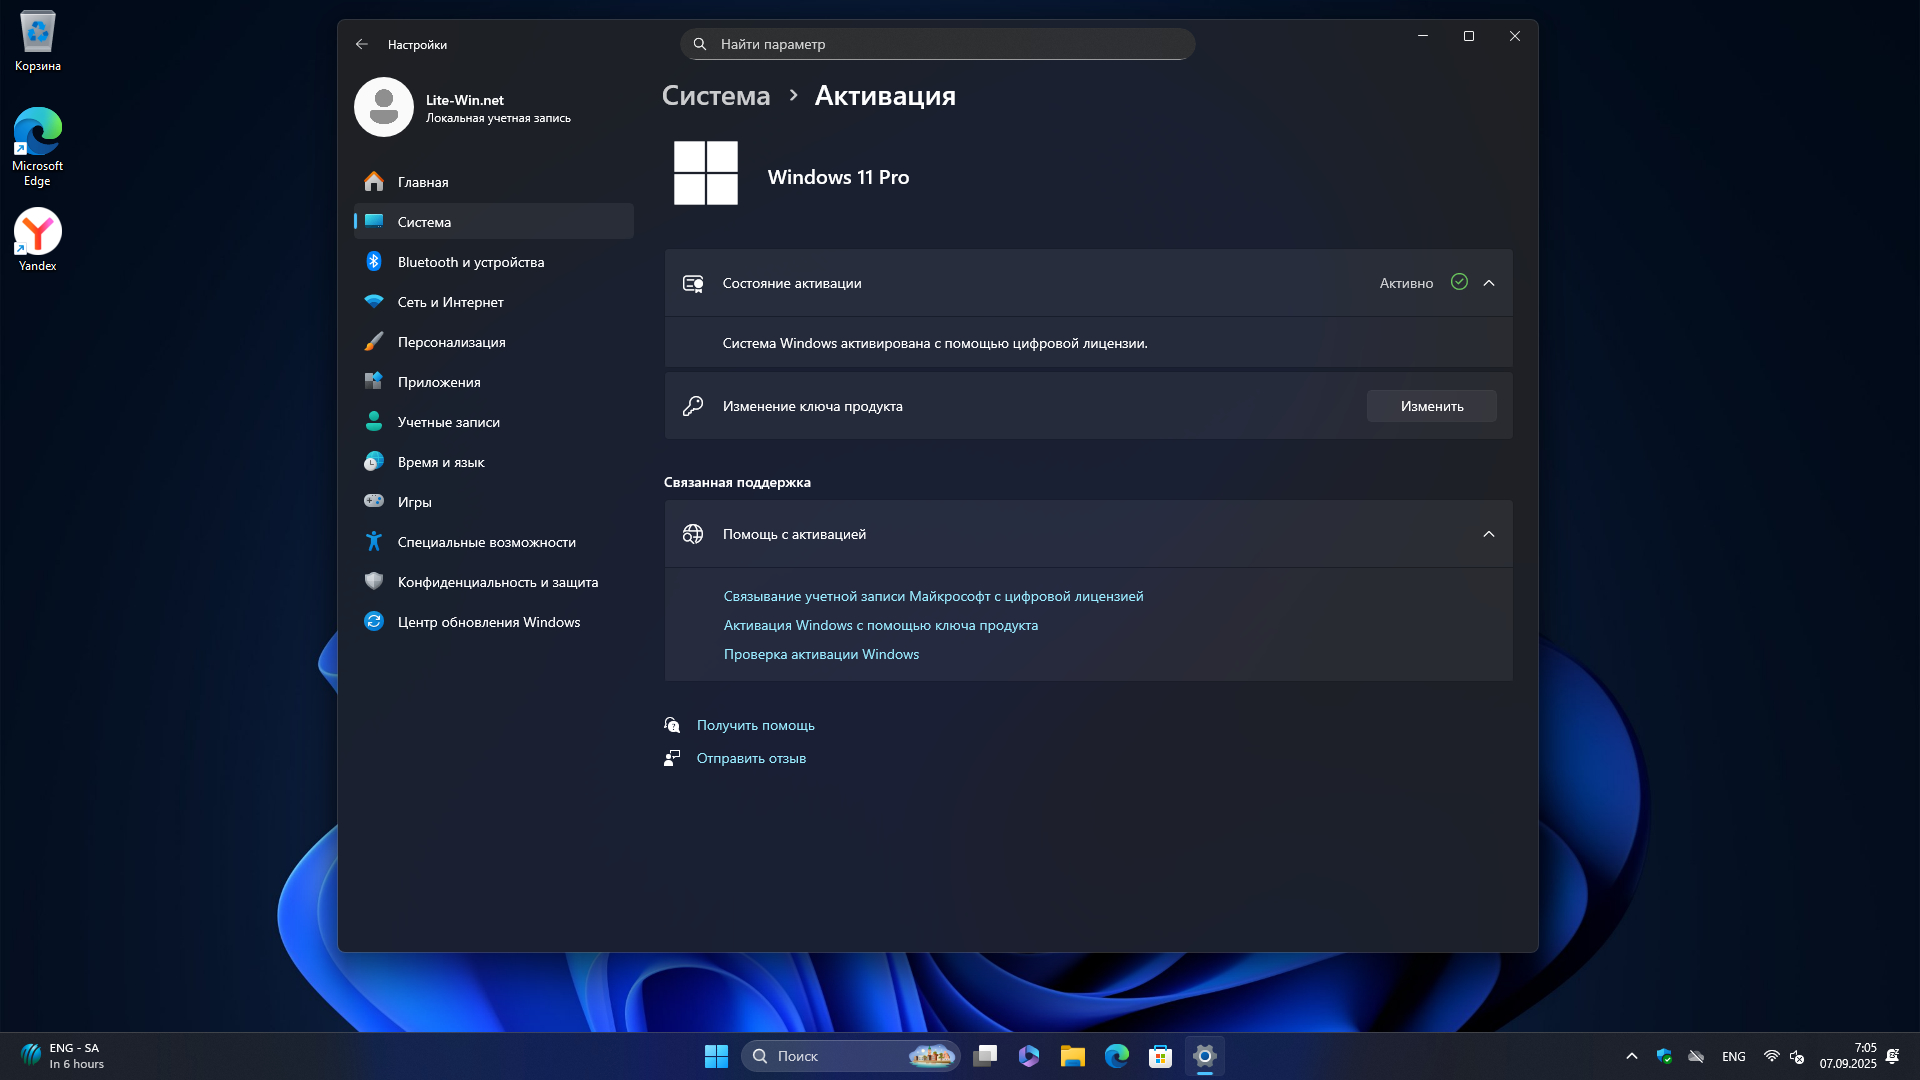
Task: Click the Apps icon in the sidebar
Action: tap(374, 381)
